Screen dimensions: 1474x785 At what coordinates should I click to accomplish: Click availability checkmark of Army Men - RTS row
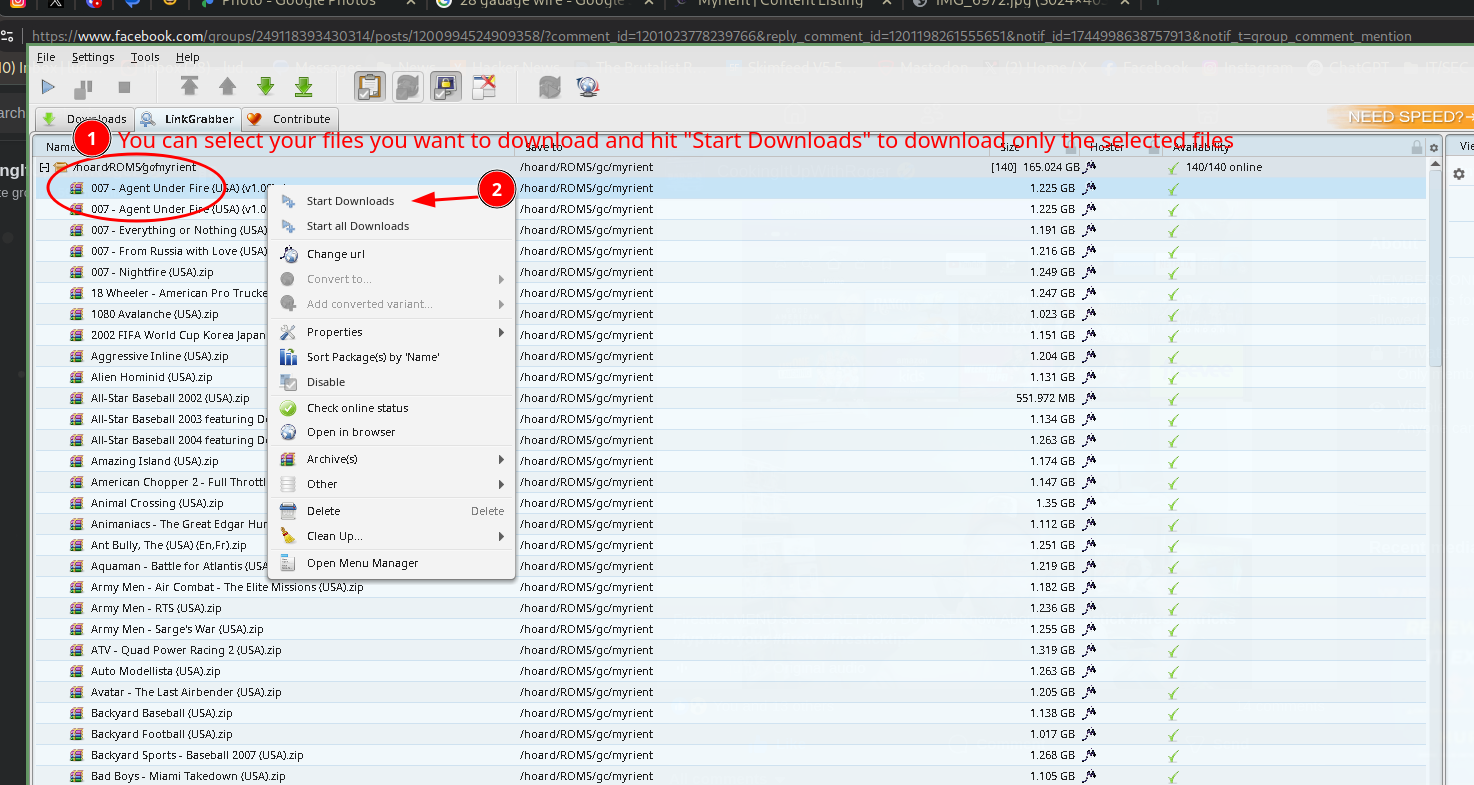coord(1174,608)
